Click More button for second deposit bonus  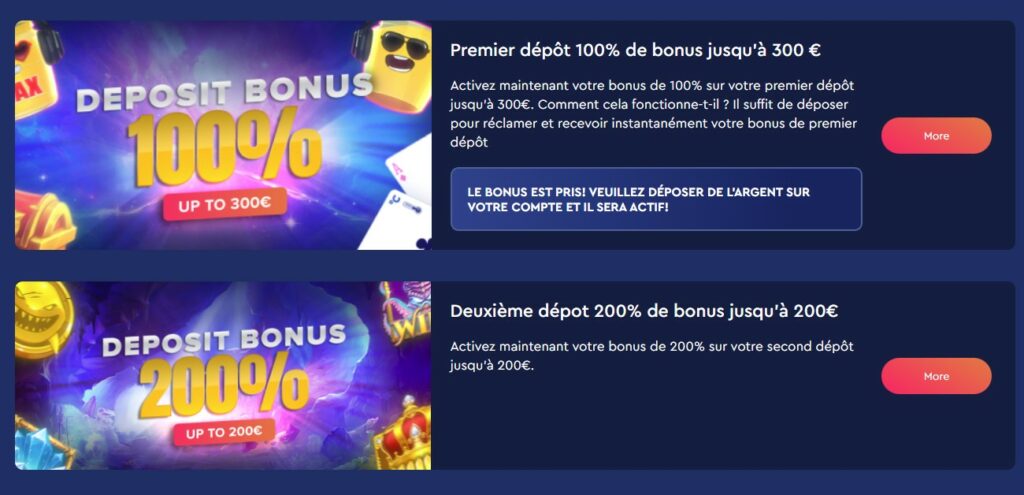pos(936,376)
